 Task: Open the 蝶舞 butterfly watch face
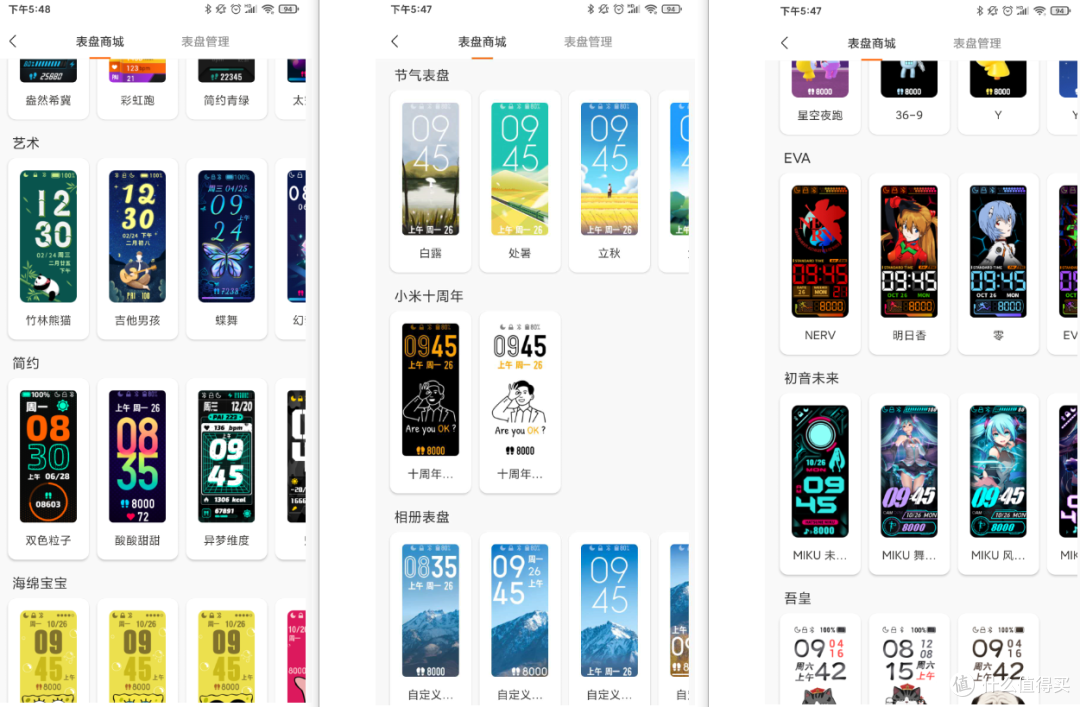point(227,248)
